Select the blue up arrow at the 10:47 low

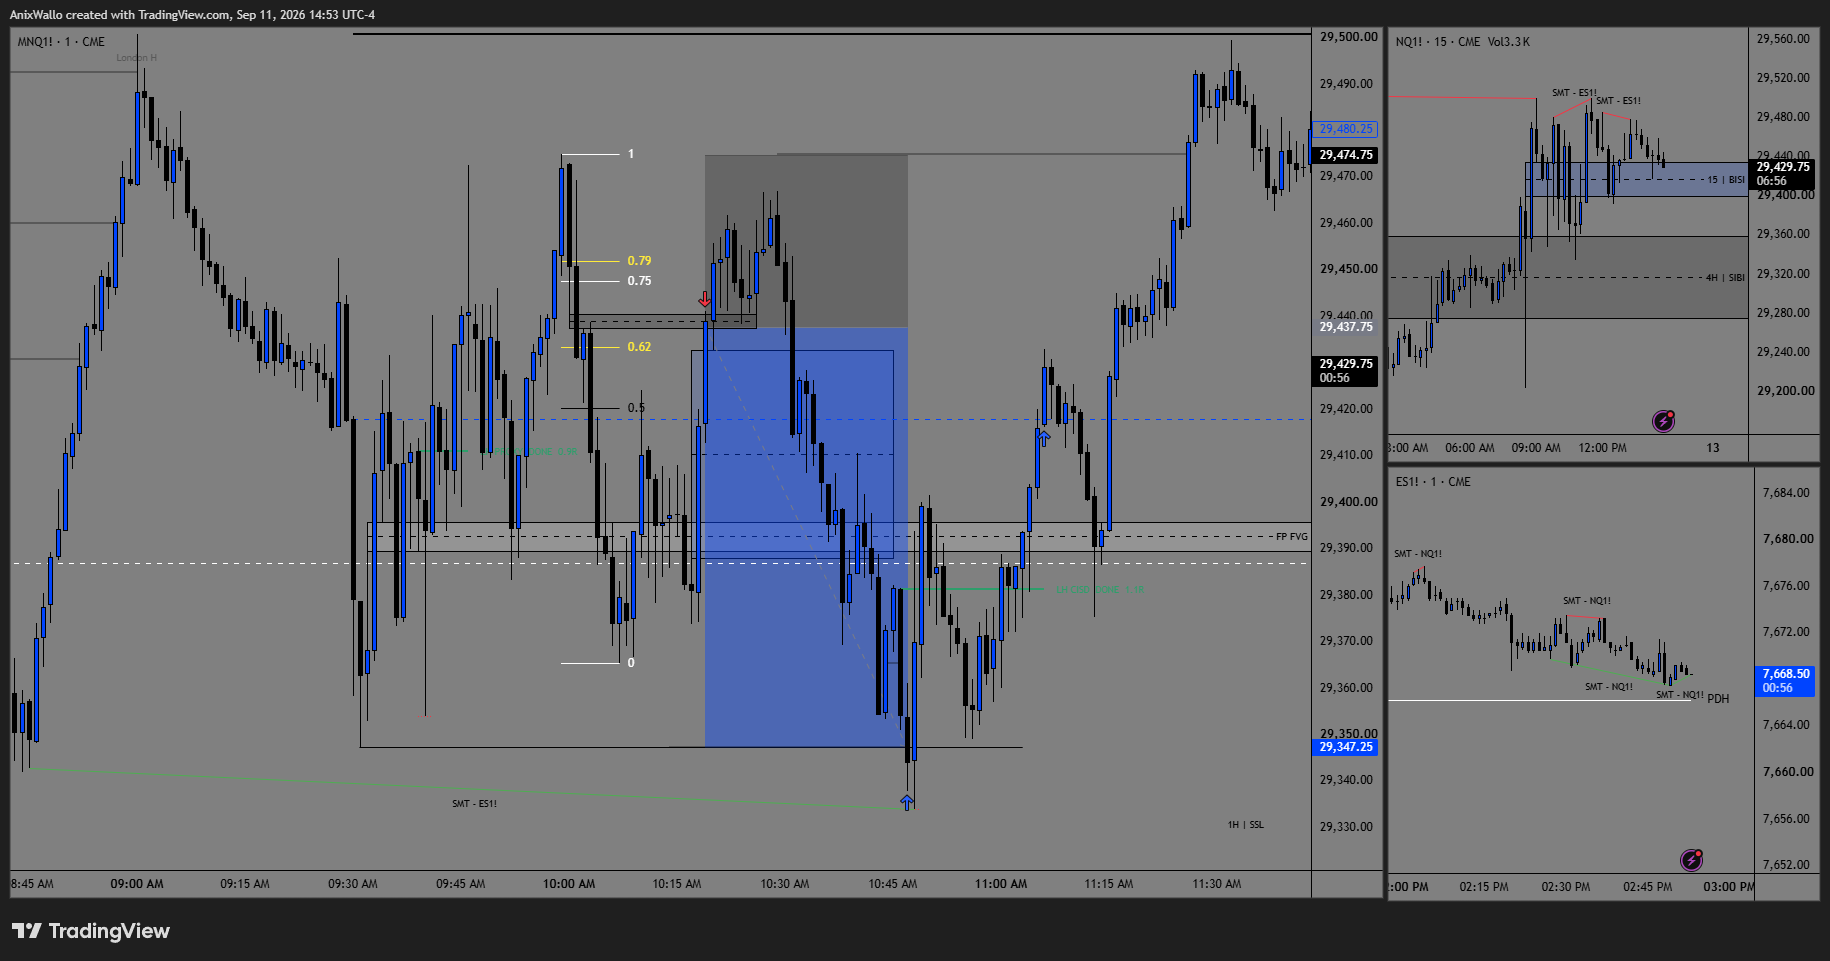907,802
